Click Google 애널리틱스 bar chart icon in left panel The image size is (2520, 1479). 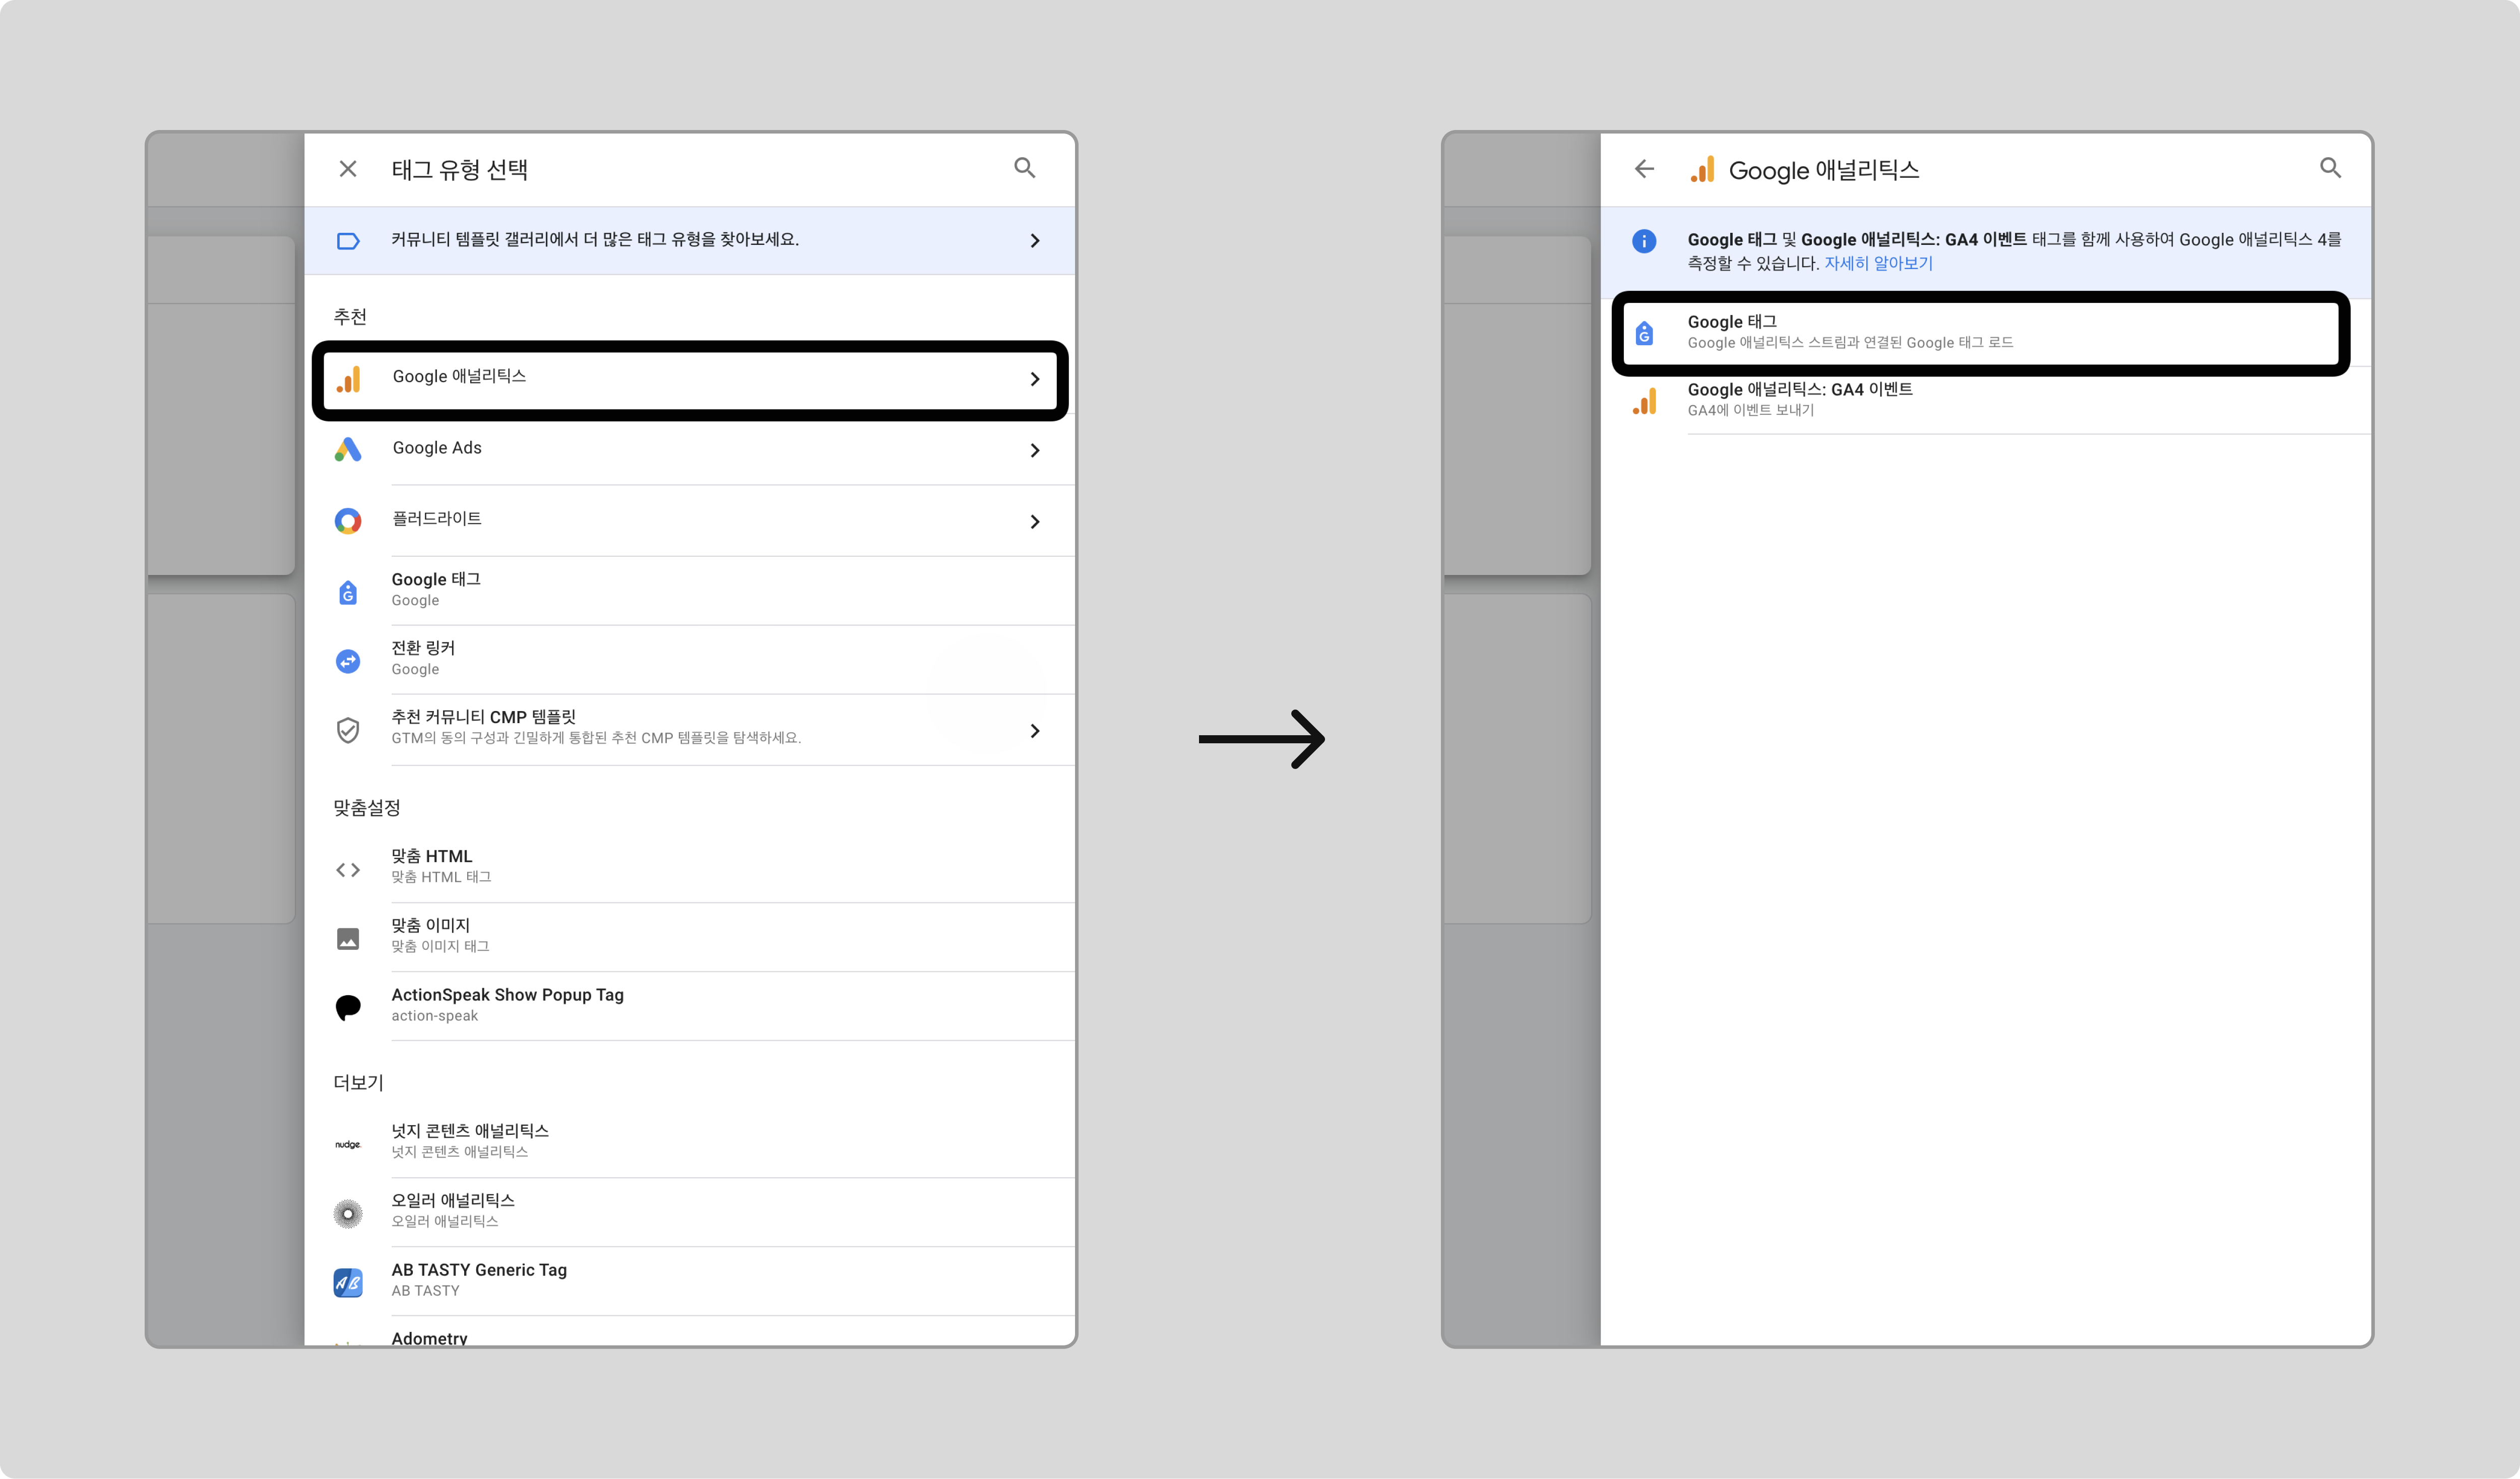(348, 379)
